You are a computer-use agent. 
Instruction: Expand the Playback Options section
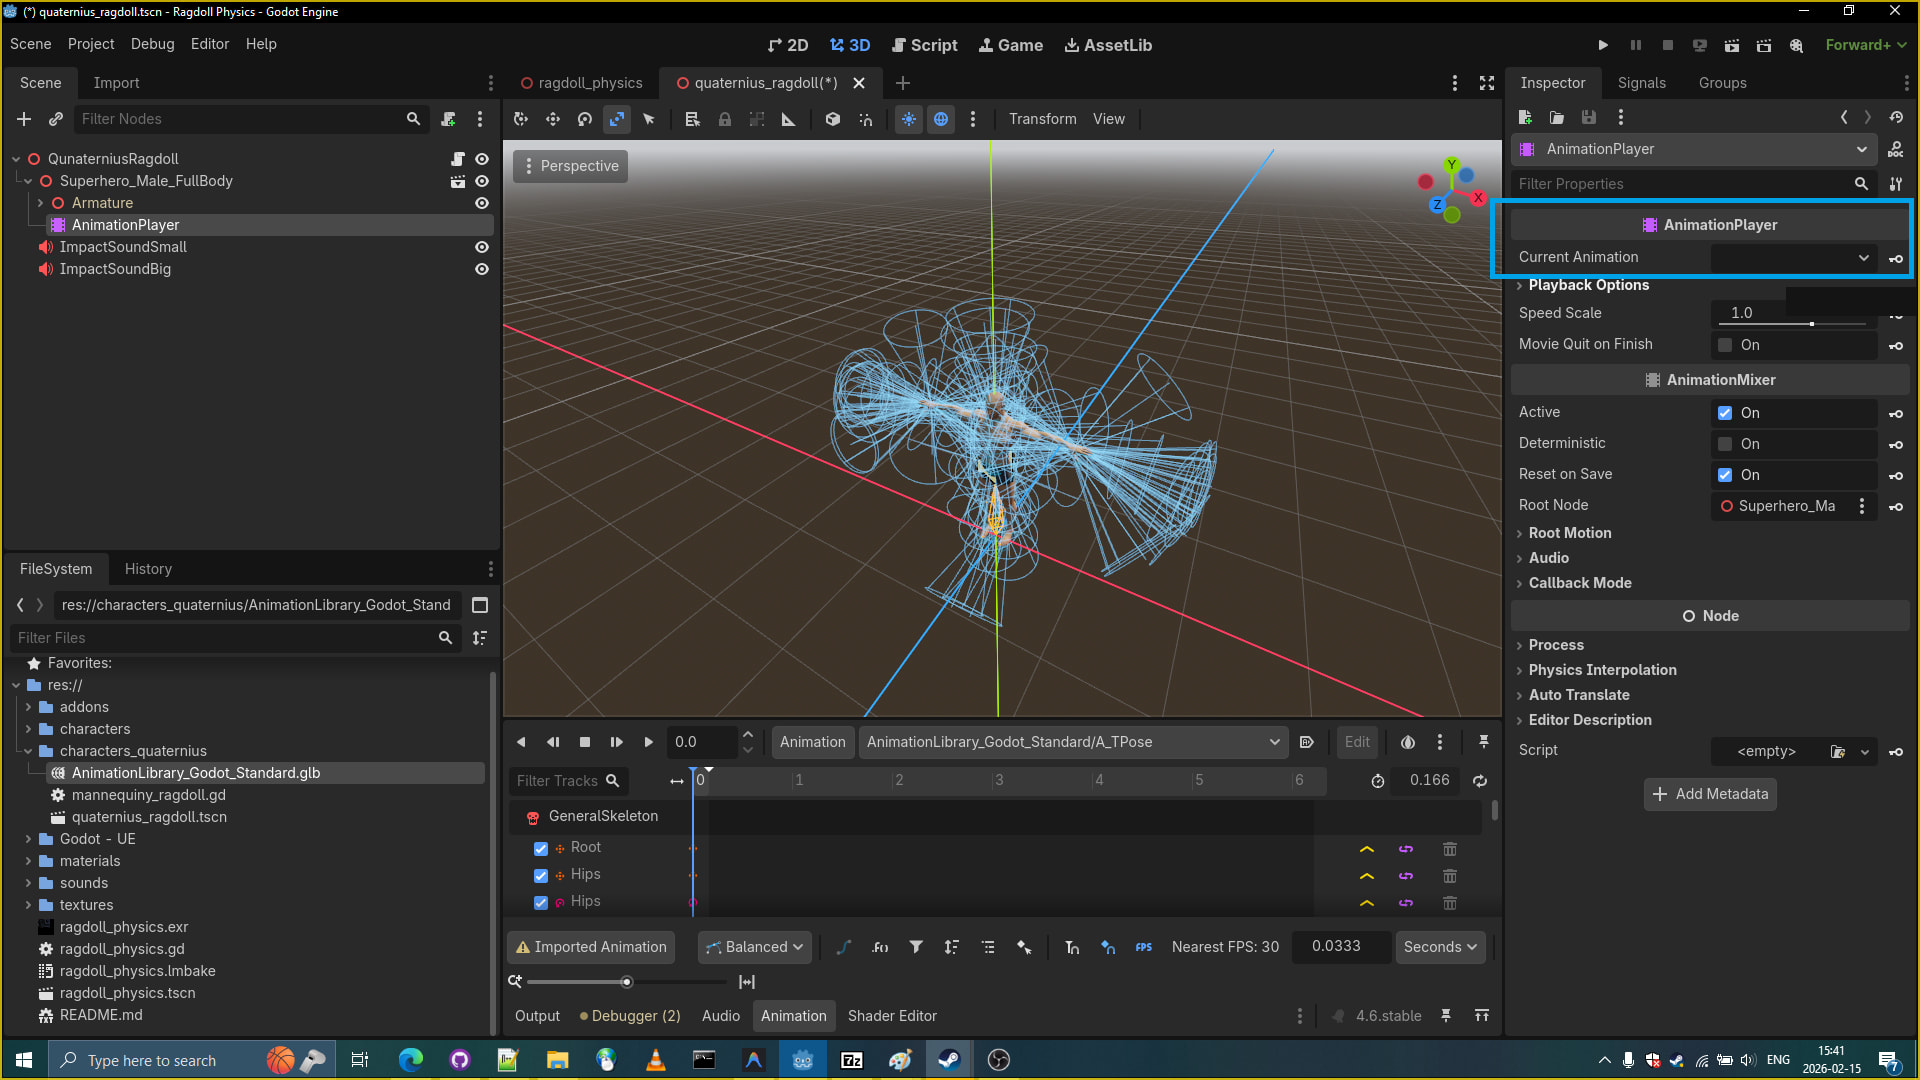pyautogui.click(x=1588, y=285)
